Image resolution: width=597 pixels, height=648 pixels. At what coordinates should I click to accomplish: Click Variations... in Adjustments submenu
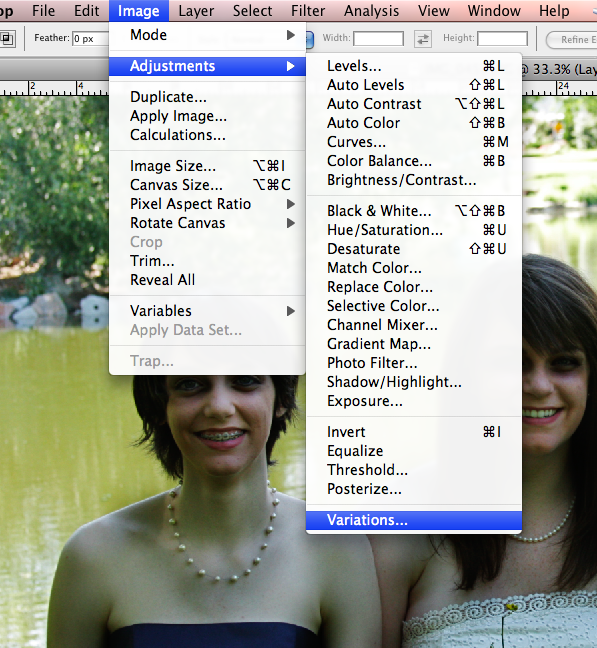[x=414, y=520]
